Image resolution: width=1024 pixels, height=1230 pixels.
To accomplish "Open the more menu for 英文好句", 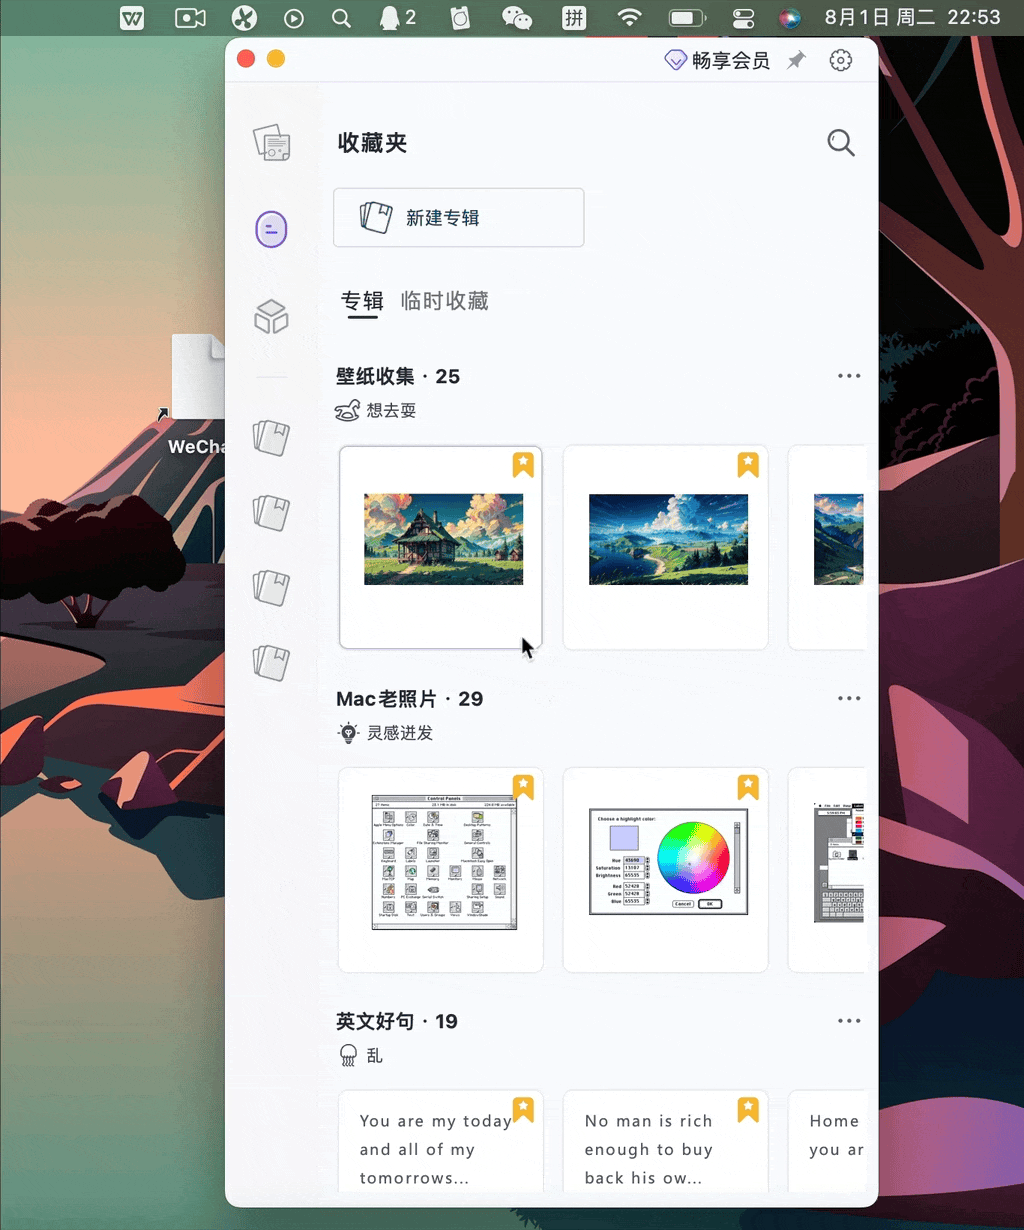I will coord(849,1021).
